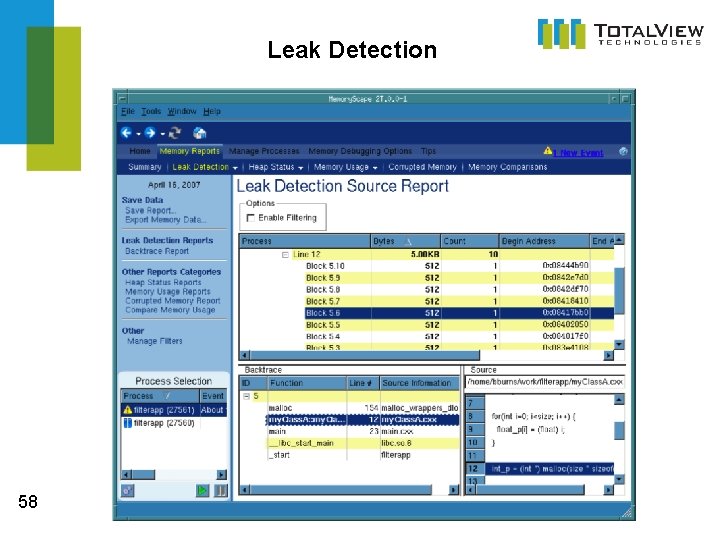Image resolution: width=720 pixels, height=540 pixels.
Task: Click the source file path field
Action: pos(545,382)
